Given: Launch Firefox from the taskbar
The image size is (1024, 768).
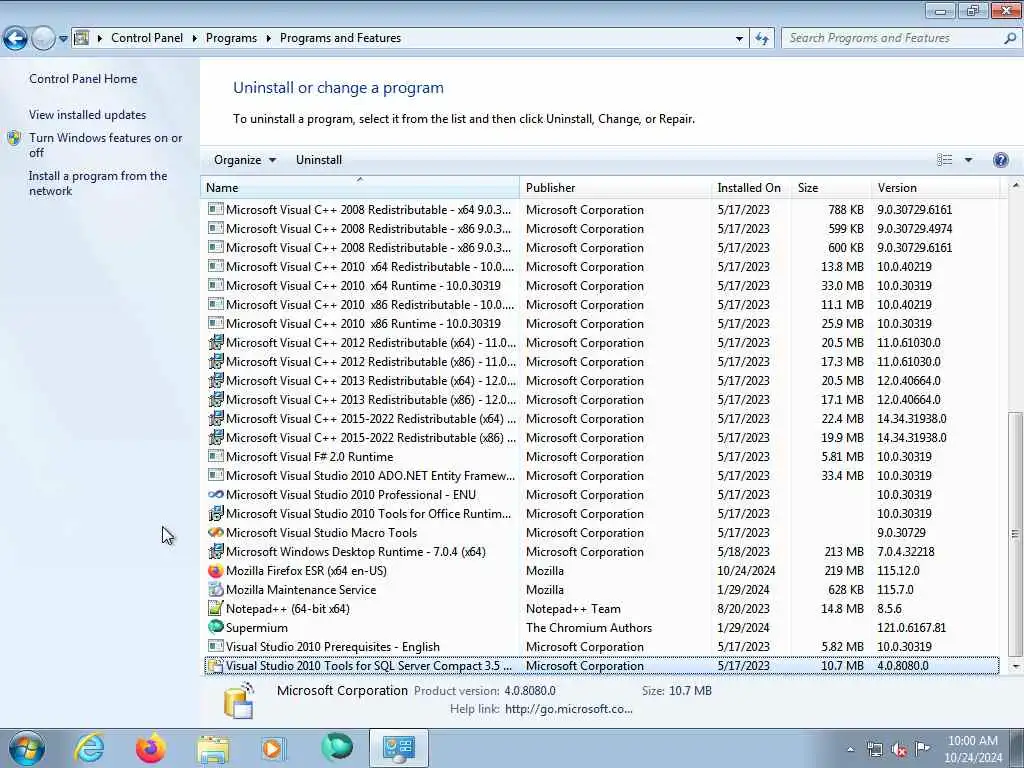Looking at the screenshot, I should [x=151, y=748].
